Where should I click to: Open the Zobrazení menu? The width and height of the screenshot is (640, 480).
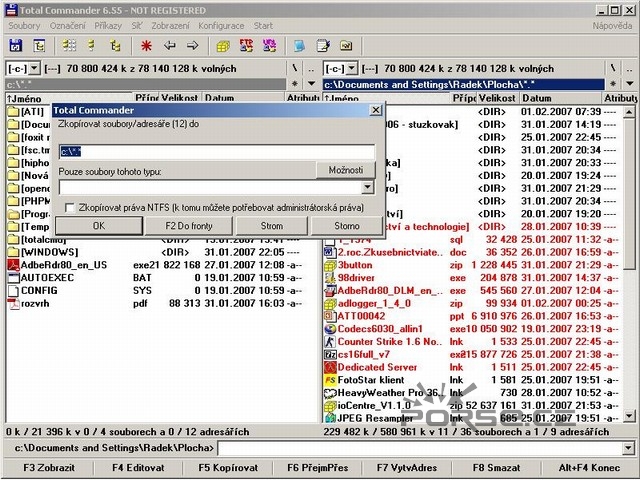coord(171,26)
